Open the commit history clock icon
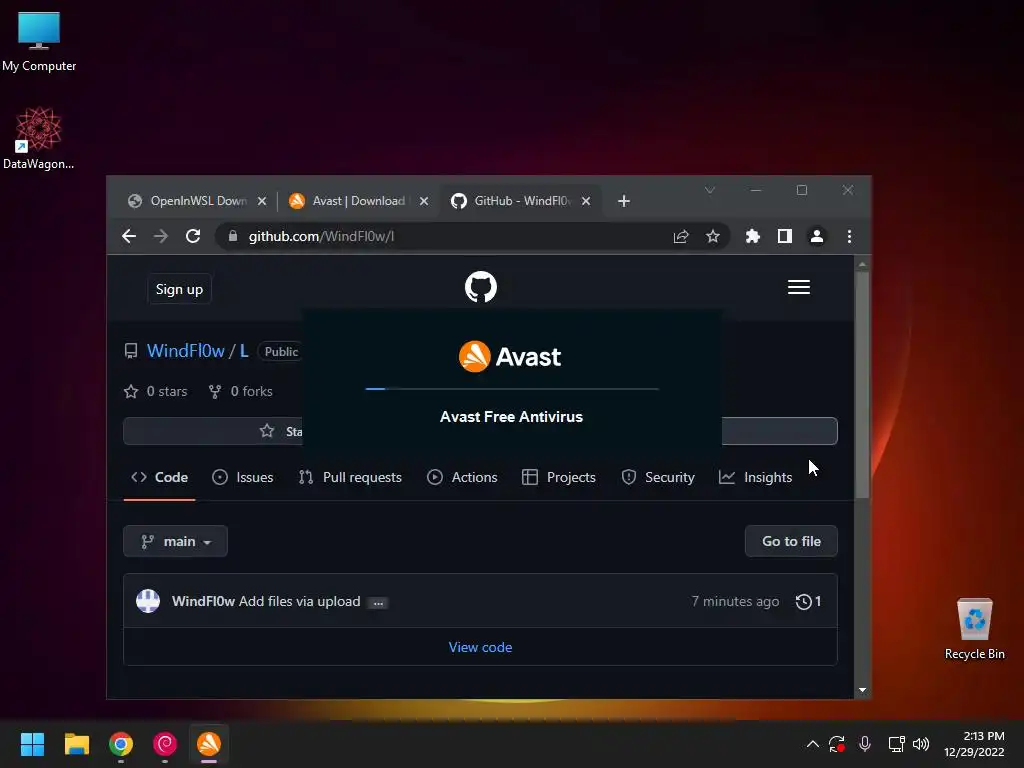Viewport: 1024px width, 768px height. point(808,601)
